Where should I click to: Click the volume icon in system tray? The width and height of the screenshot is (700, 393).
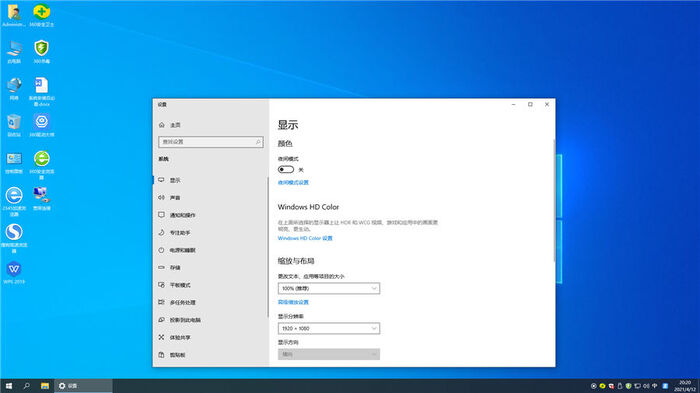(x=646, y=386)
